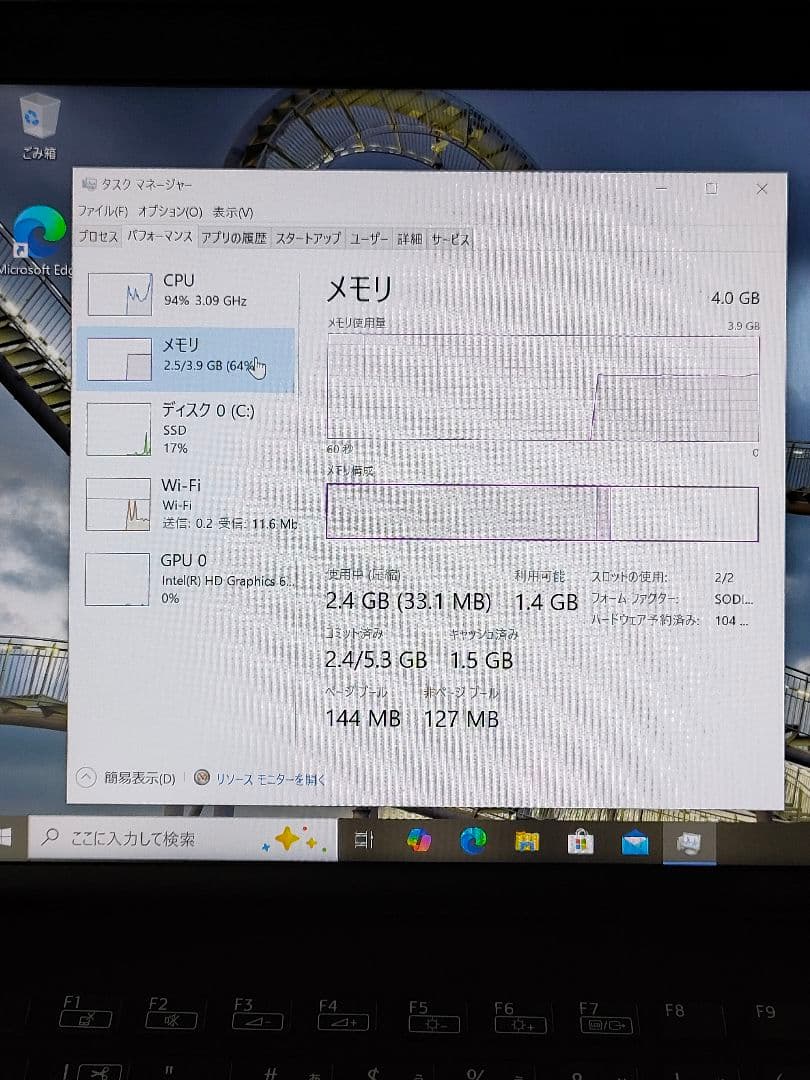Screen dimensions: 810x1080
Task: Open the オプション menu
Action: pyautogui.click(x=167, y=213)
